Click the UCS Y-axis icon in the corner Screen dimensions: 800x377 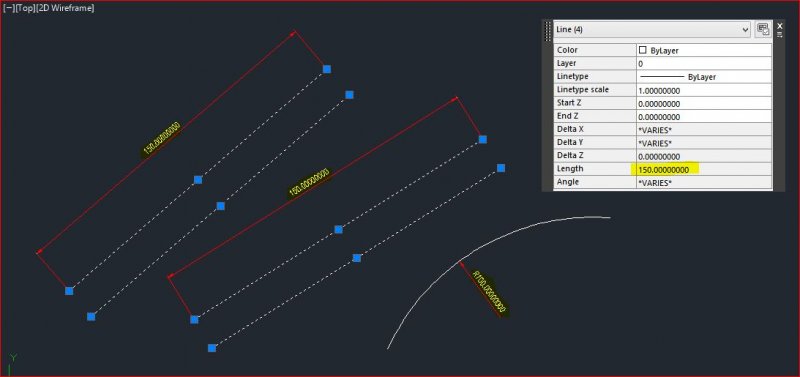pyautogui.click(x=12, y=364)
